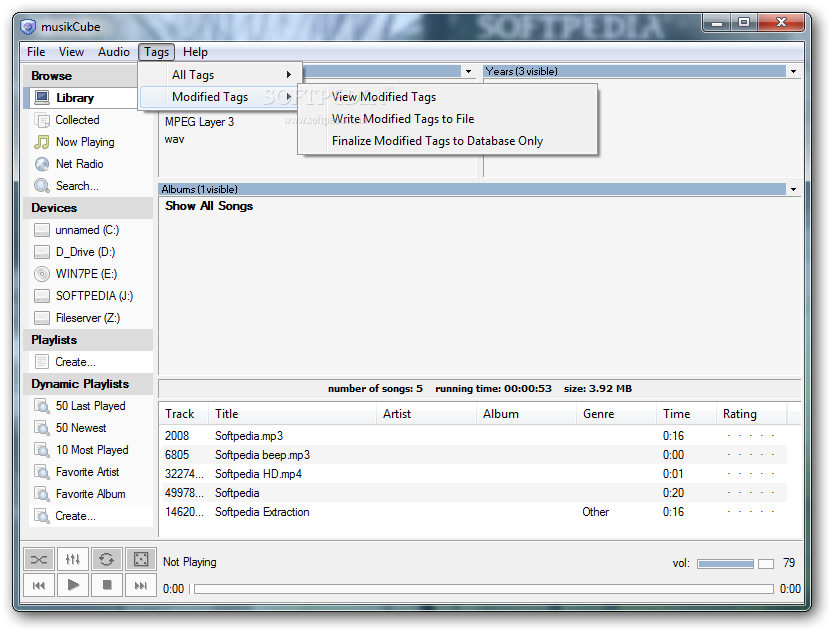Image resolution: width=832 pixels, height=632 pixels.
Task: Open the Audio menu
Action: pyautogui.click(x=114, y=52)
